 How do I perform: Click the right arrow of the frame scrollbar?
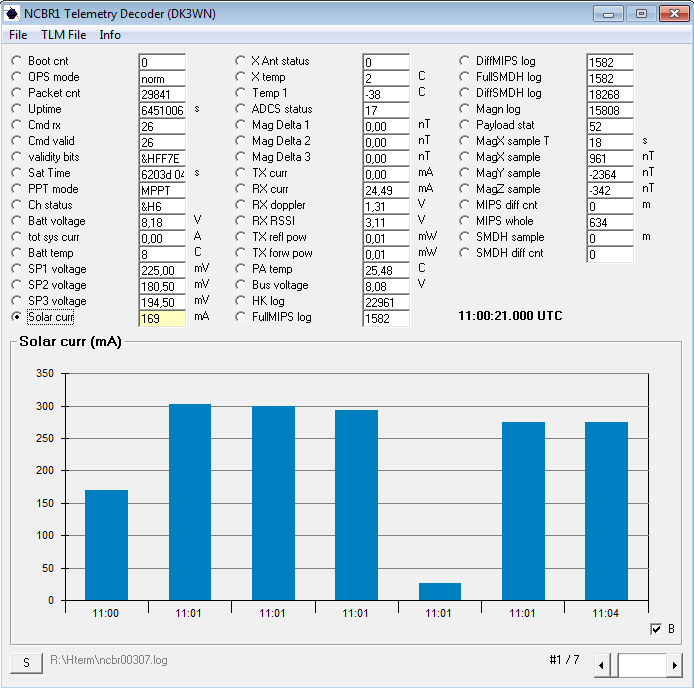click(x=675, y=665)
